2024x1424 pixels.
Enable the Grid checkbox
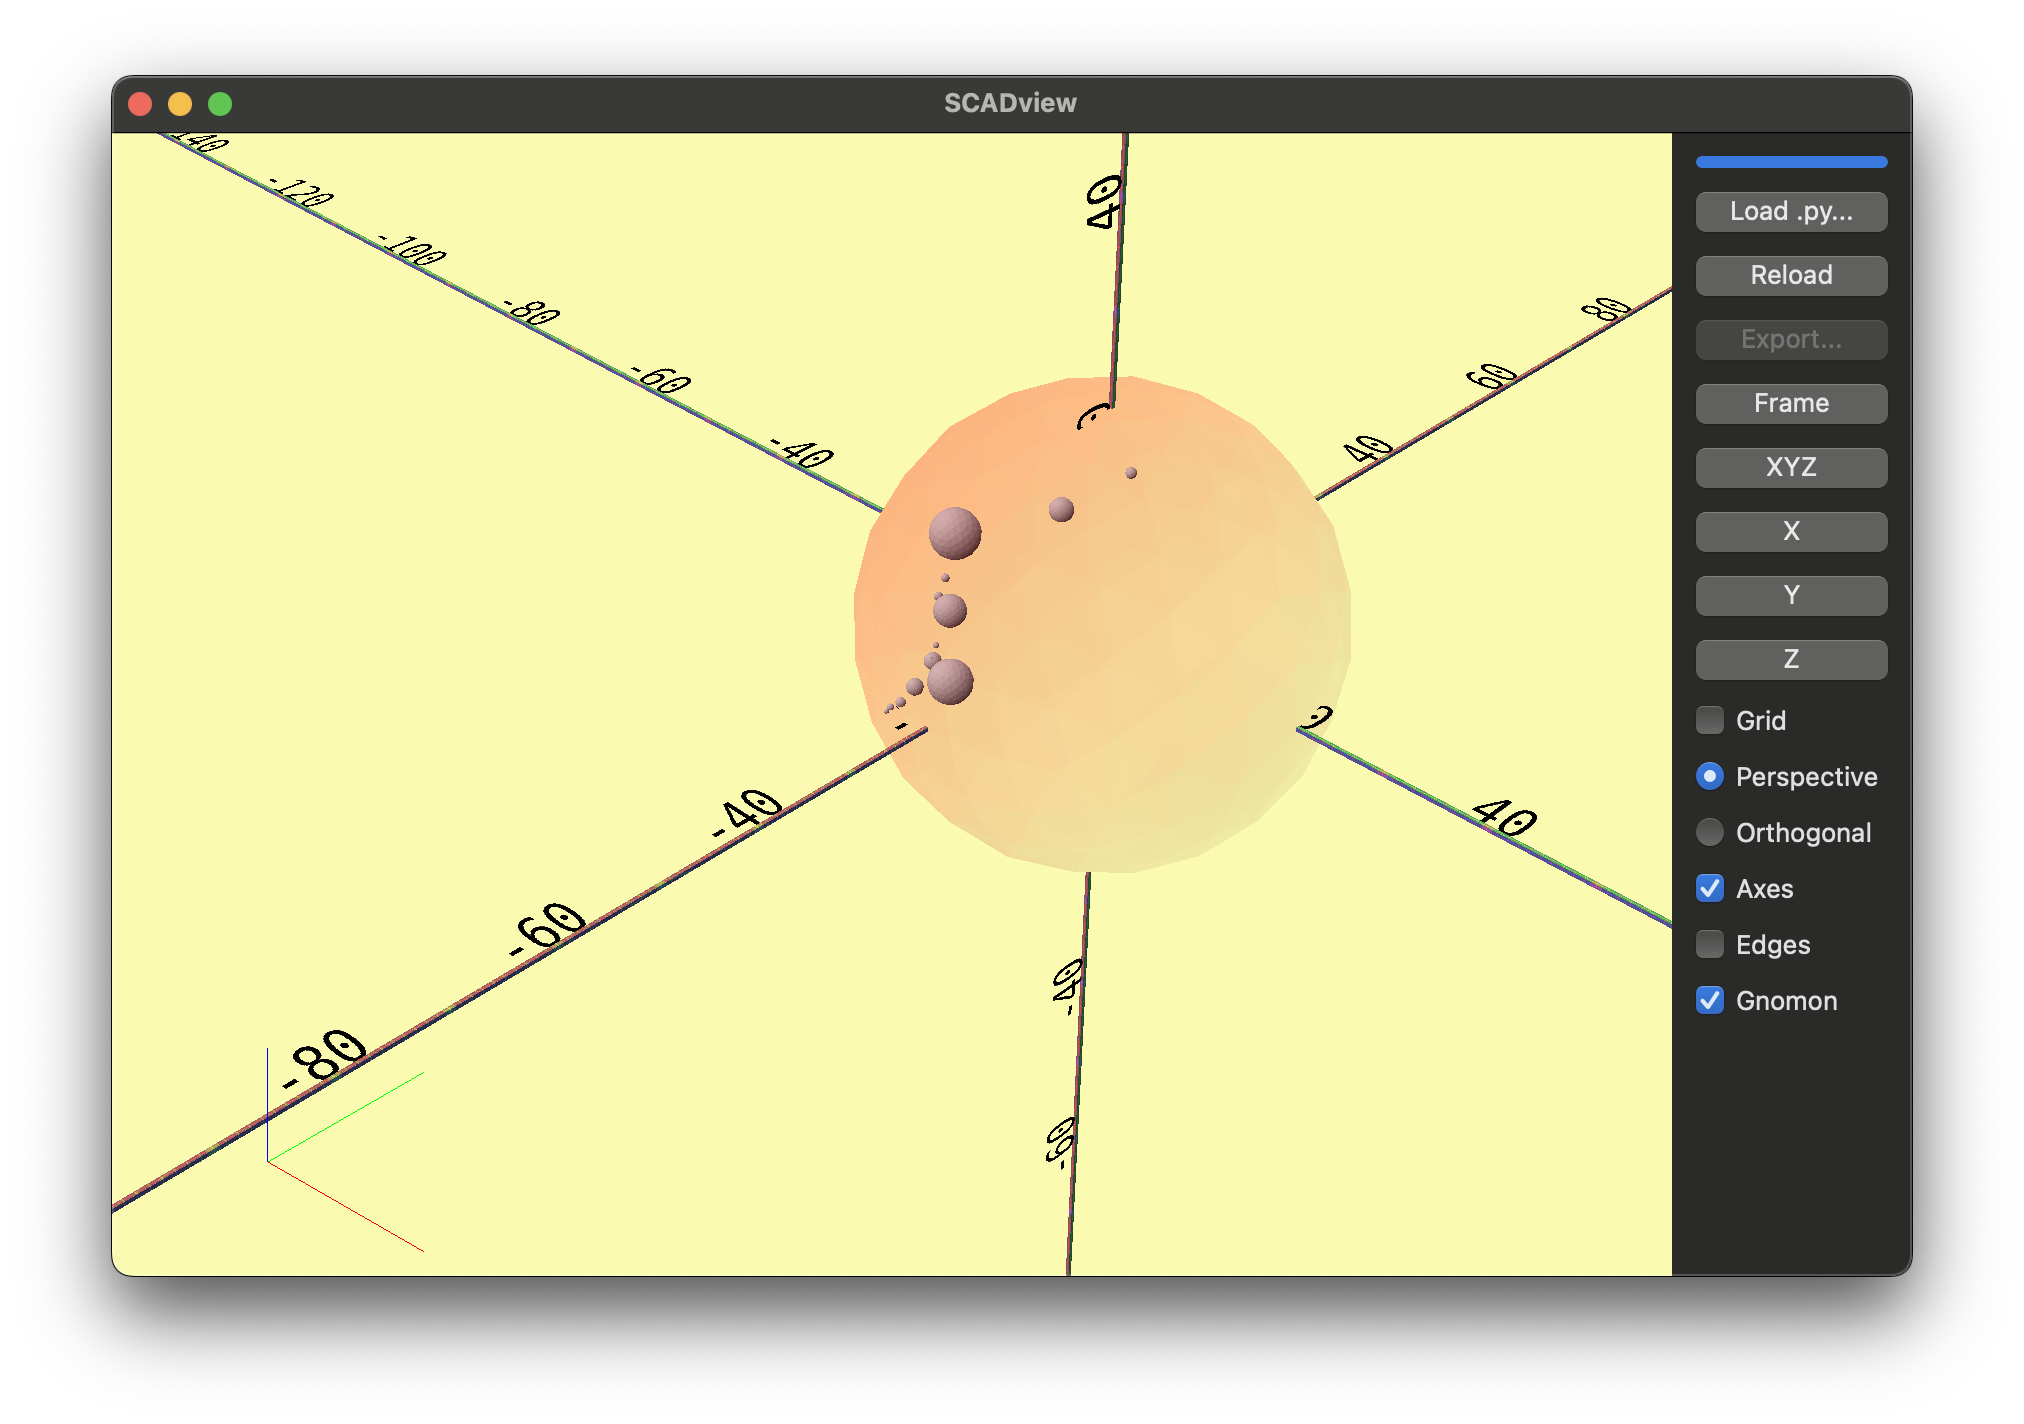tap(1709, 720)
